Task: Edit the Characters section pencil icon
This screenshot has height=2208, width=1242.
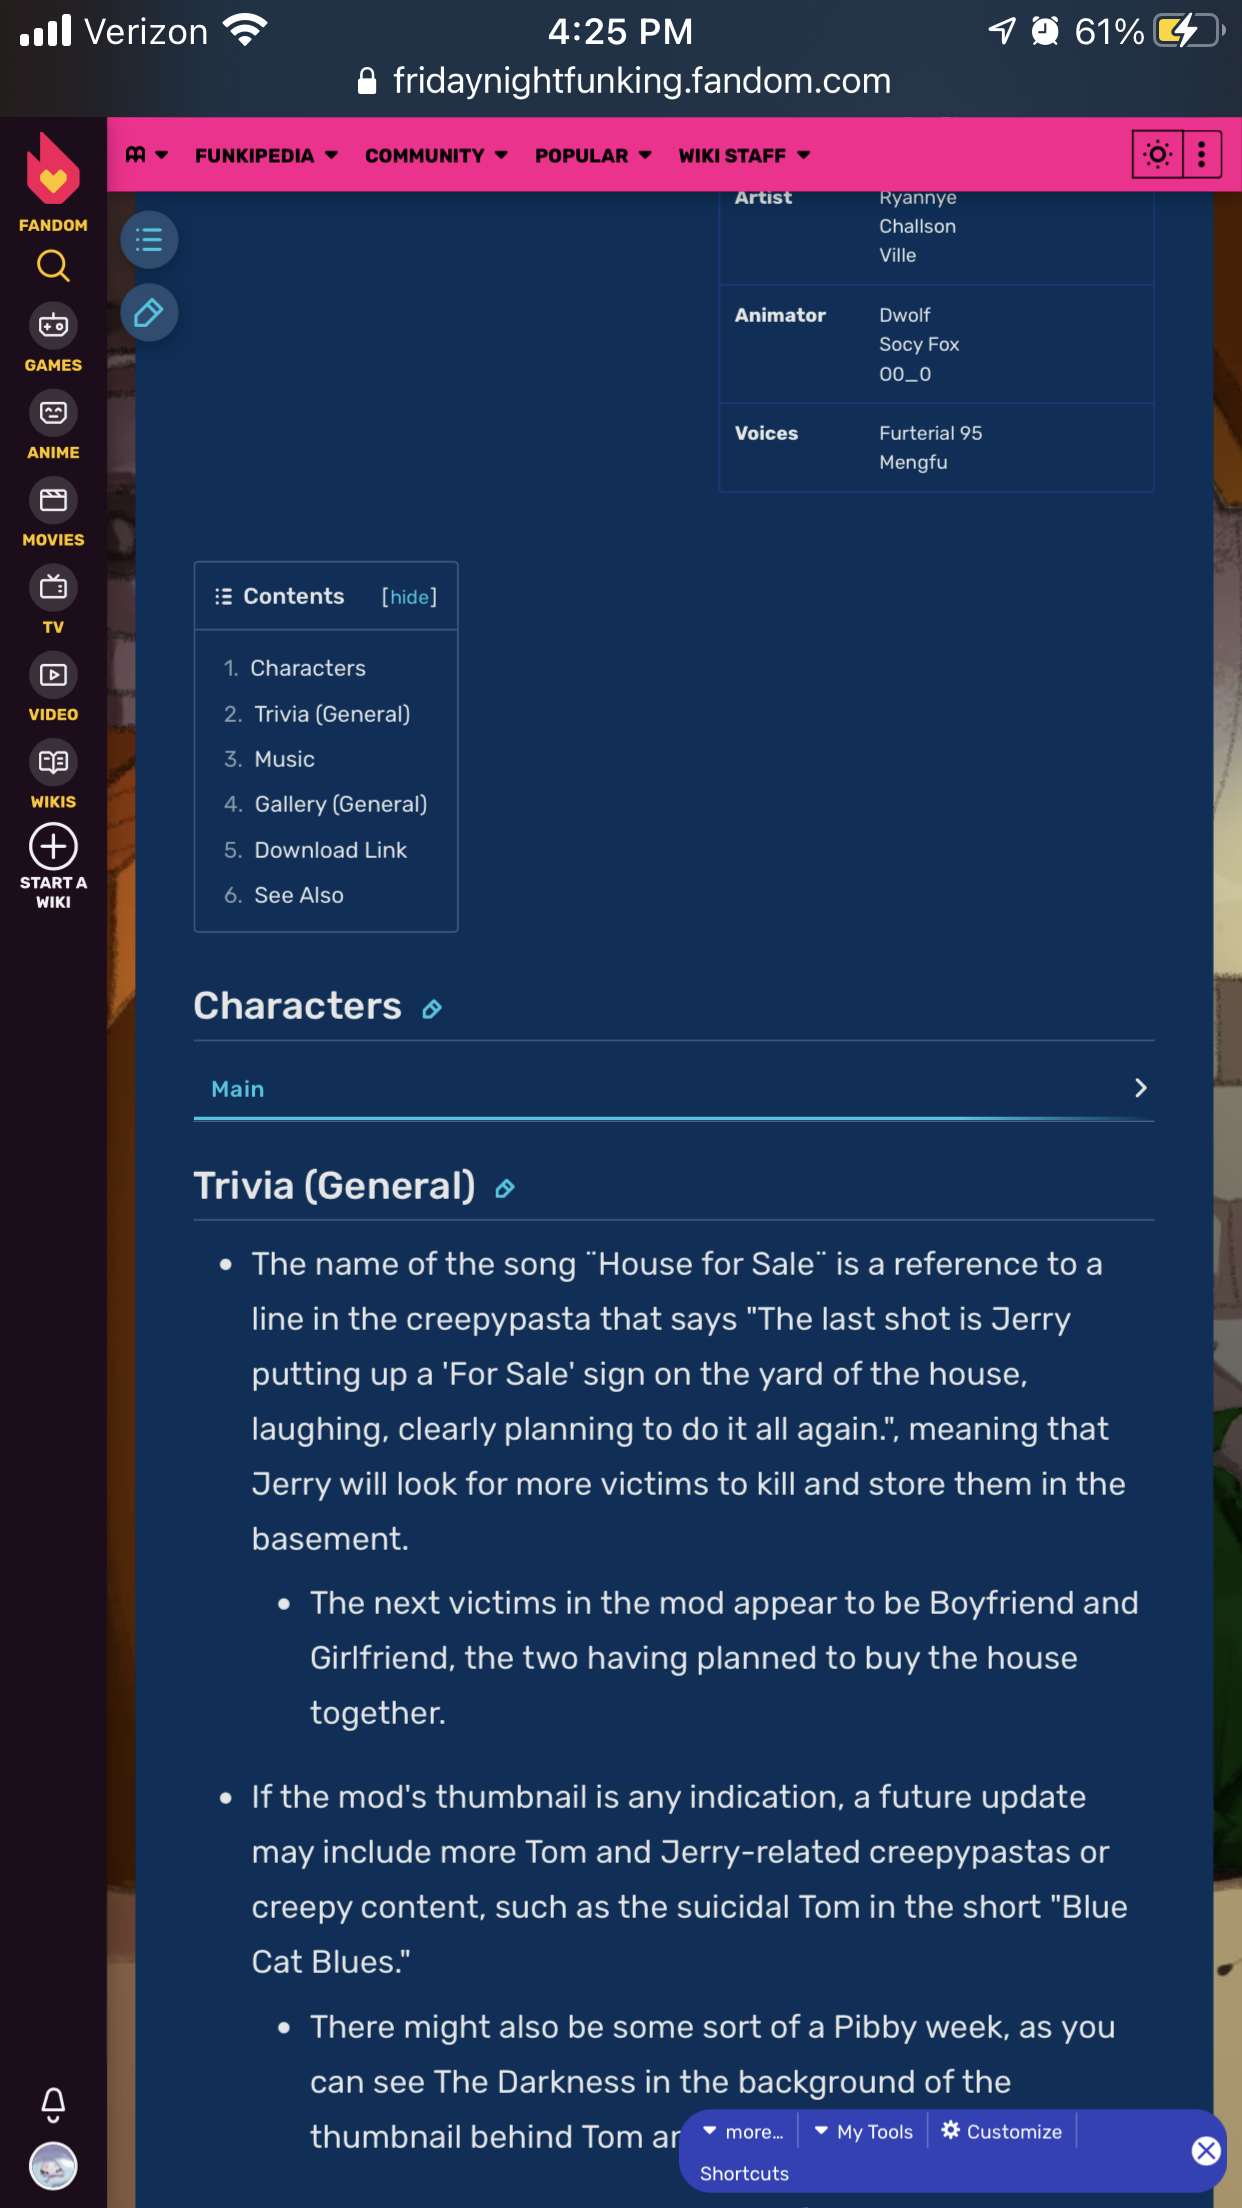Action: (432, 1009)
